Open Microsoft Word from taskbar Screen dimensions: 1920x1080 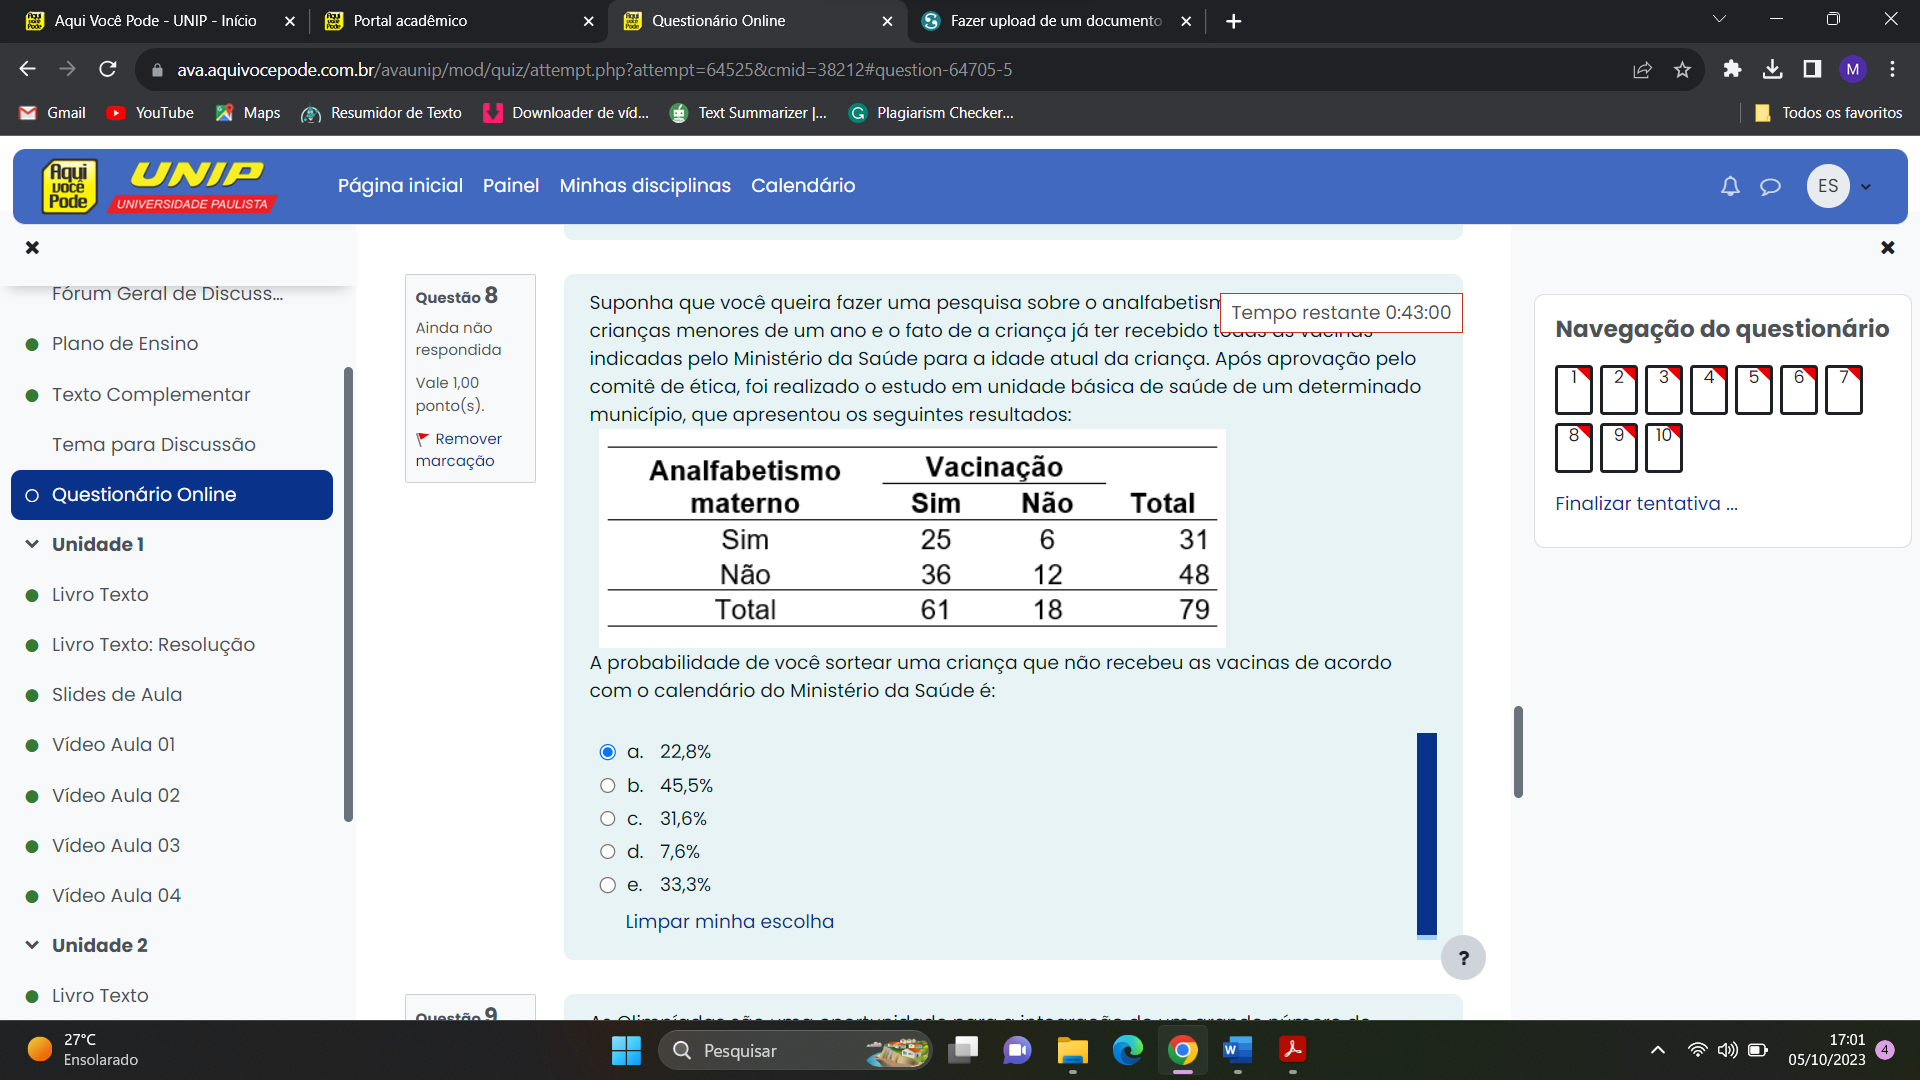pyautogui.click(x=1237, y=1050)
